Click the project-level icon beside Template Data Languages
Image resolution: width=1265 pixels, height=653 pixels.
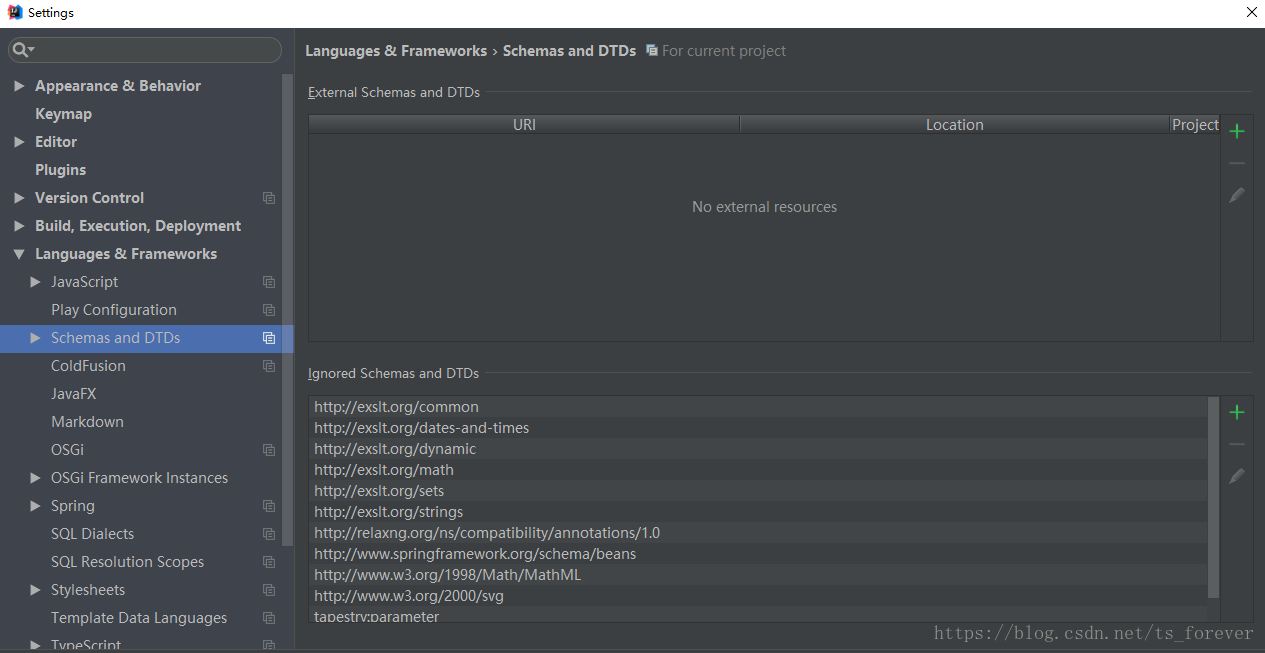click(x=269, y=618)
